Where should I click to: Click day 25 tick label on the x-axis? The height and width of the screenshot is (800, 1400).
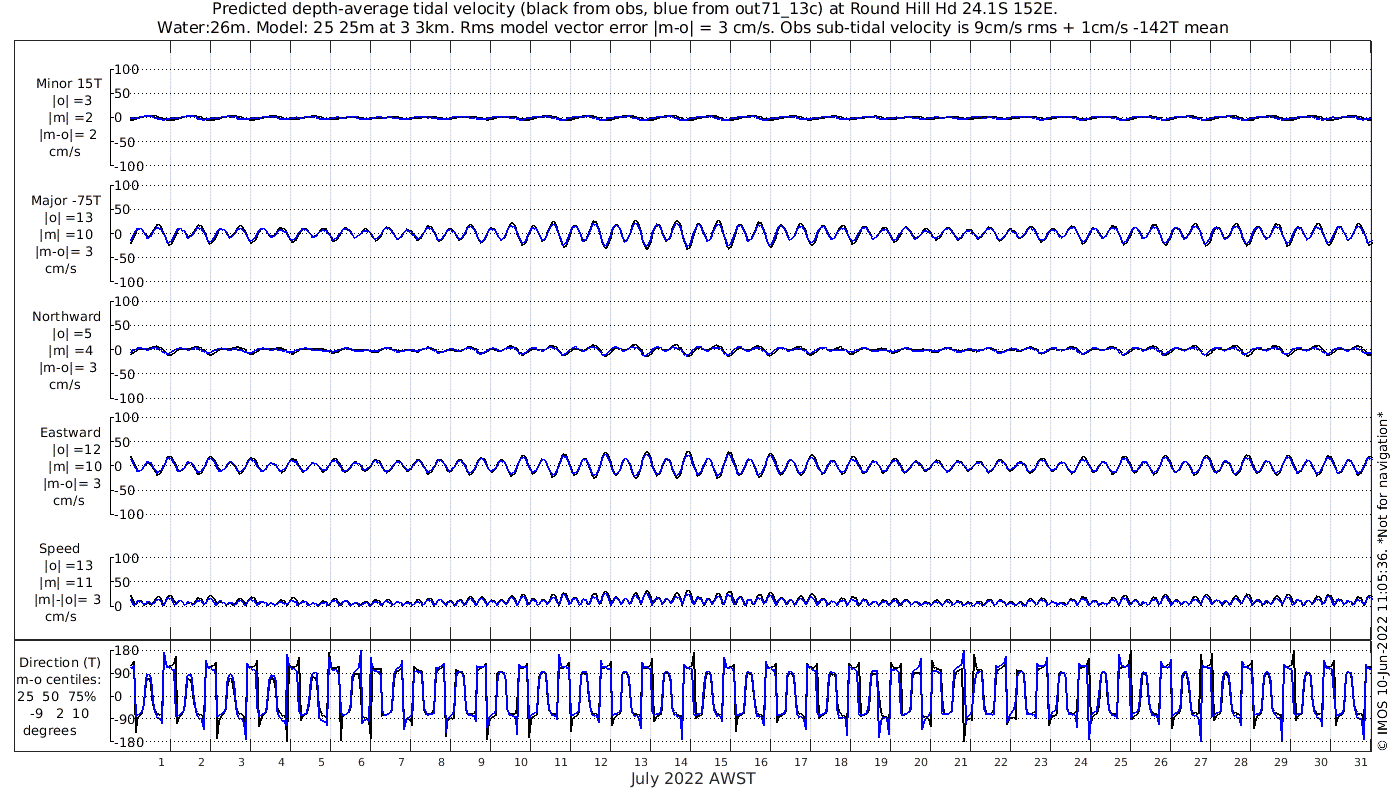(1121, 761)
